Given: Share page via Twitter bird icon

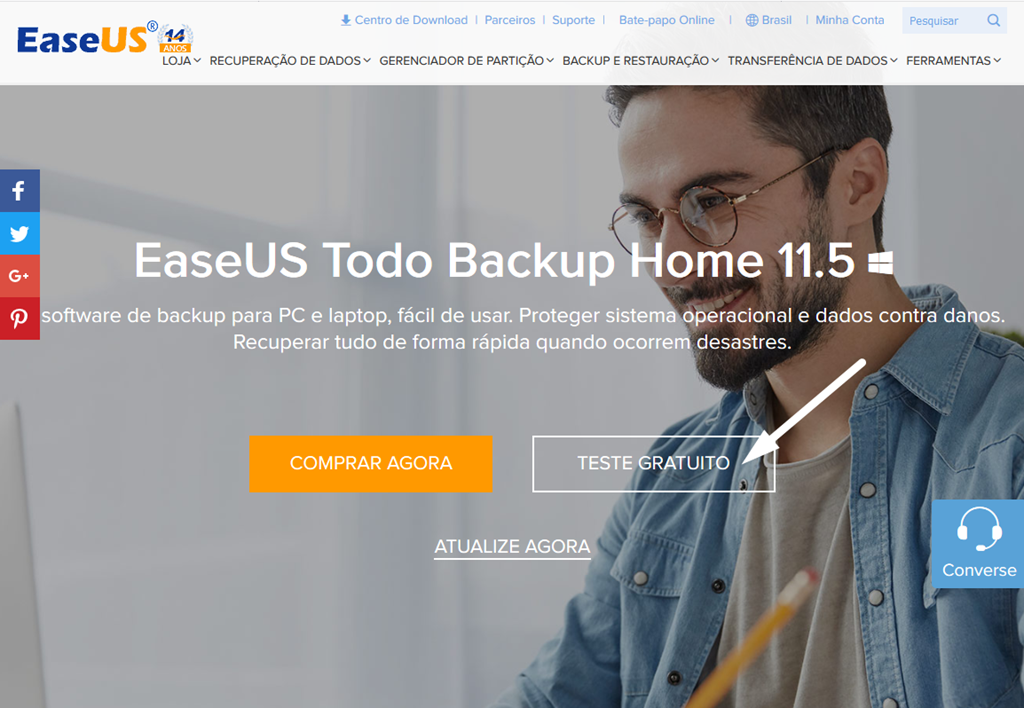Looking at the screenshot, I should pyautogui.click(x=19, y=233).
